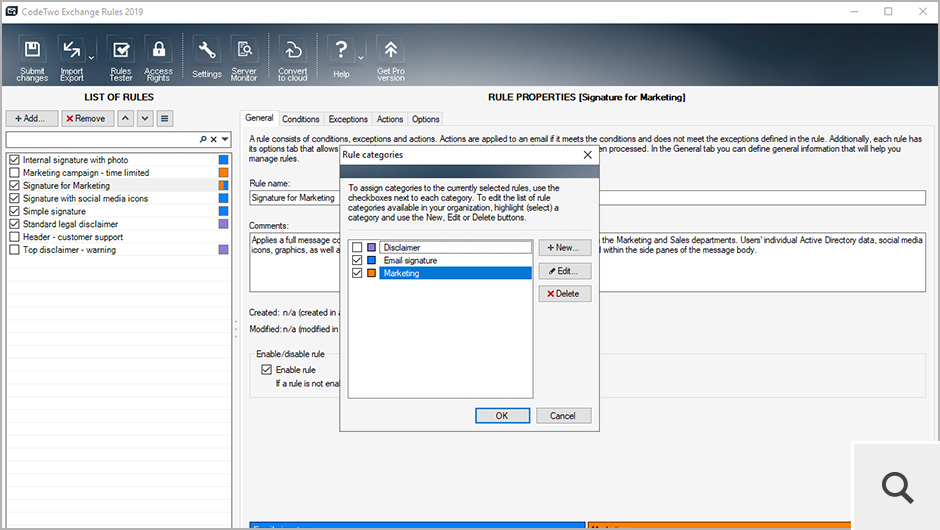Click orange swatch of Marketing campaign rule
Screen dimensions: 940x530
coord(224,173)
